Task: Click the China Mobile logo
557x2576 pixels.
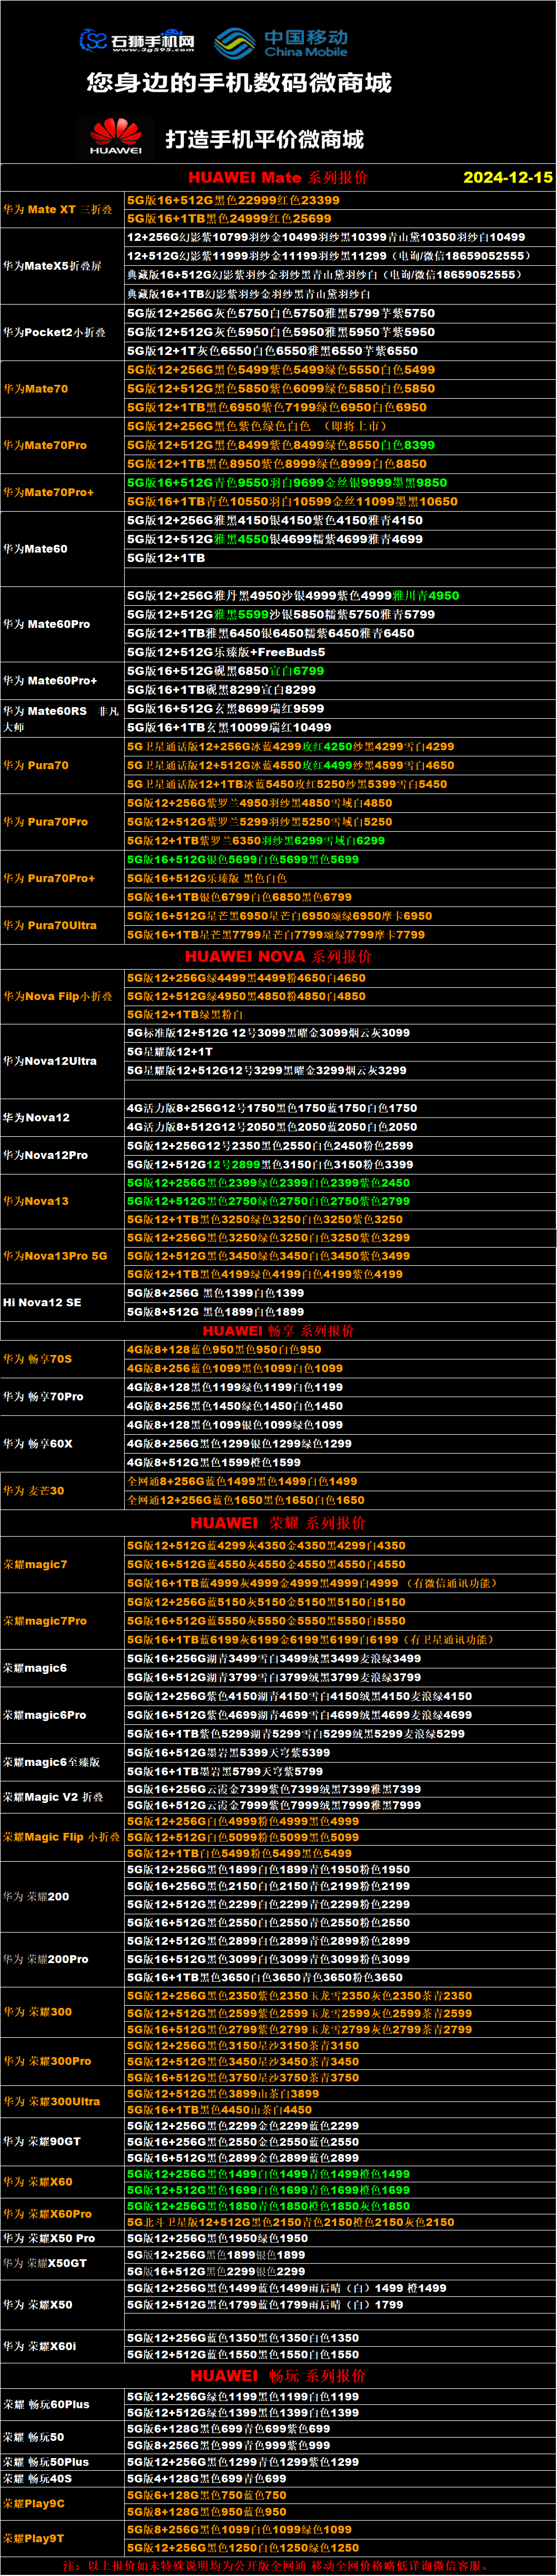Action: [282, 43]
